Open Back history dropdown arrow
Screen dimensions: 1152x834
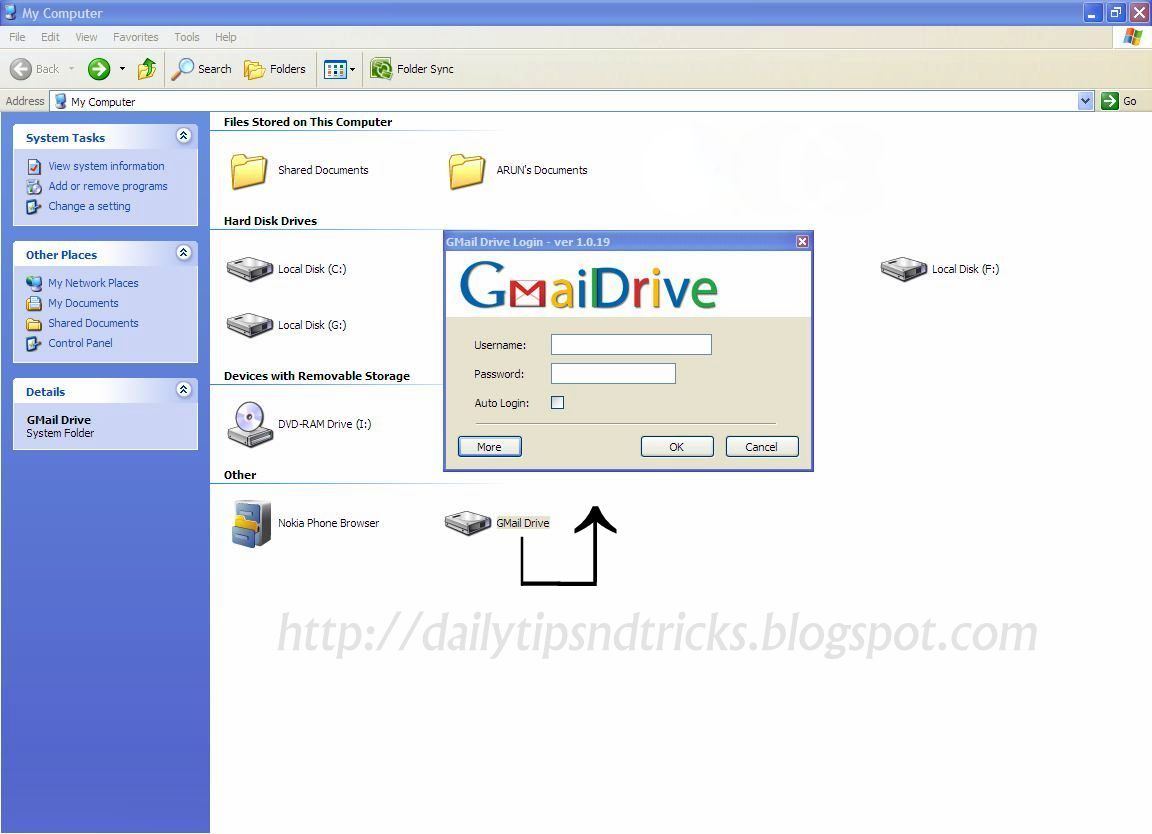(x=71, y=69)
